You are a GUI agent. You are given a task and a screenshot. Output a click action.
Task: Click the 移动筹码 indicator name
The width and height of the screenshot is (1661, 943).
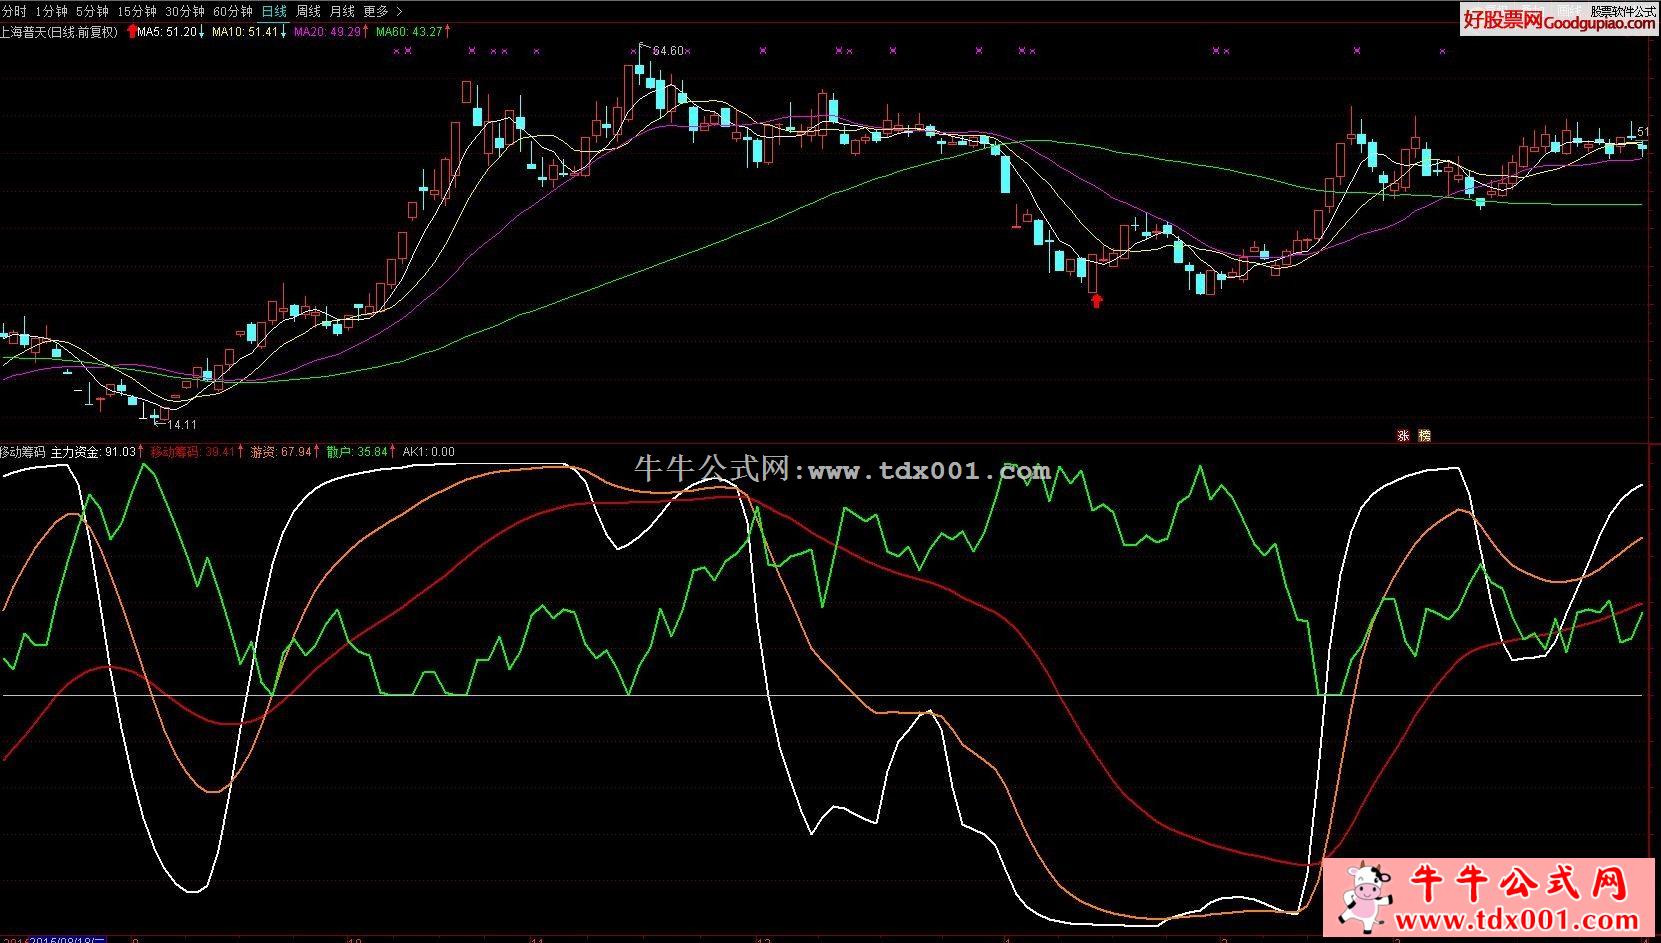click(23, 452)
